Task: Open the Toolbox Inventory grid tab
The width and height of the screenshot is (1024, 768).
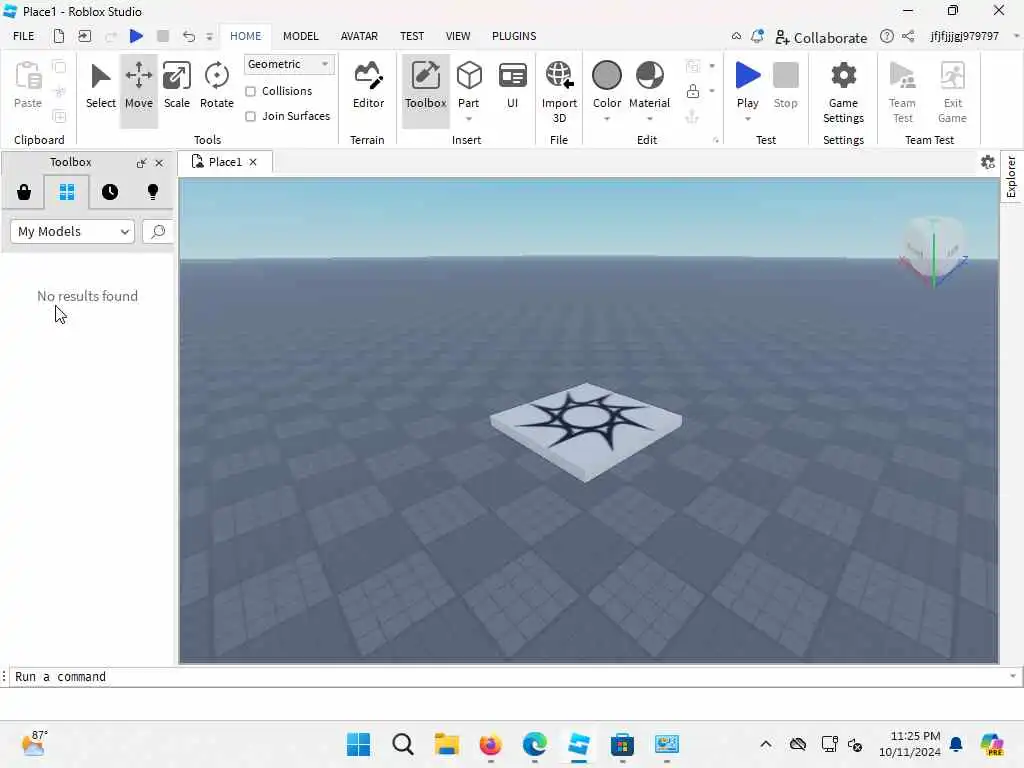Action: [x=67, y=192]
